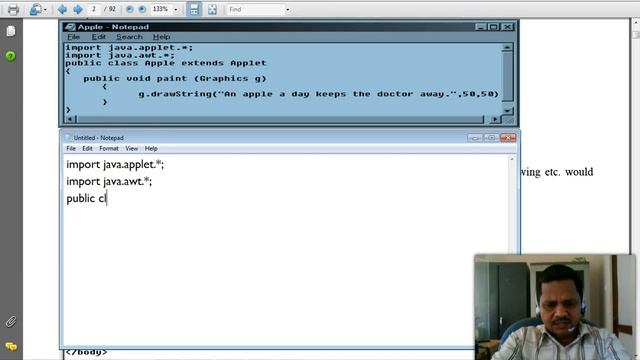Open Edit menu in Apple Notepad image
This screenshot has width=640, height=360.
click(98, 37)
